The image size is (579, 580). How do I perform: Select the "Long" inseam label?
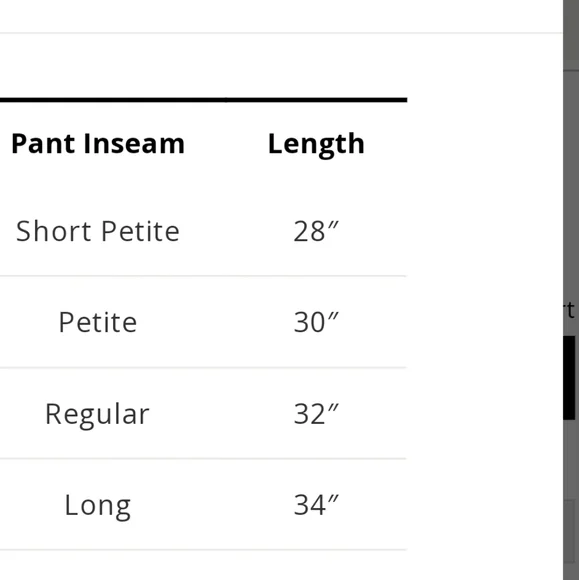tap(98, 506)
